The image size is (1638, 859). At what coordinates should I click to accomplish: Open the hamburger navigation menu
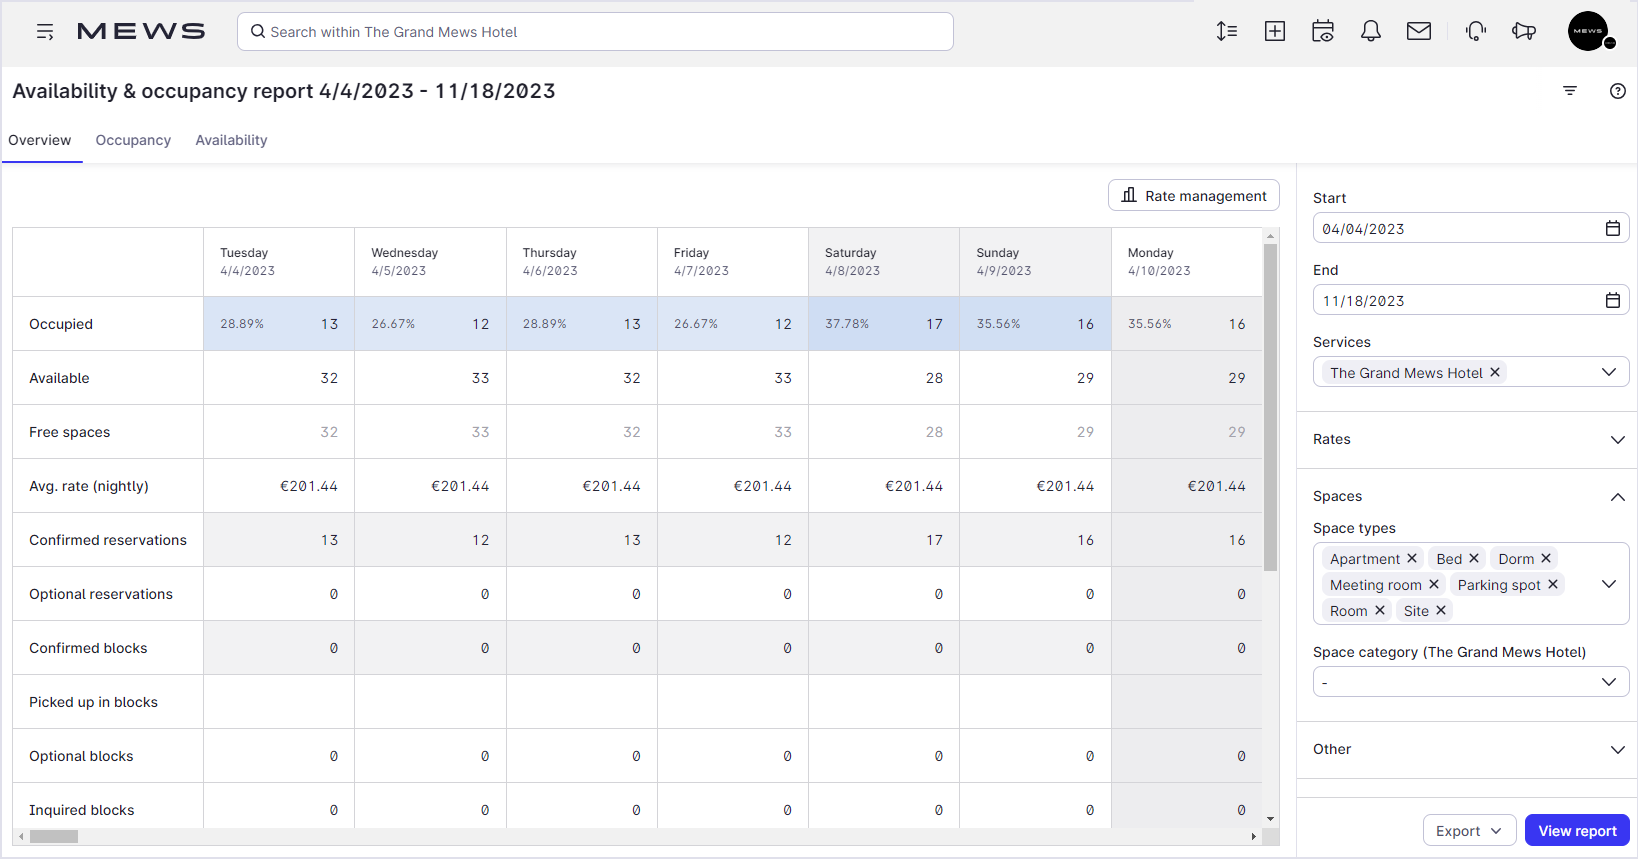pyautogui.click(x=45, y=32)
